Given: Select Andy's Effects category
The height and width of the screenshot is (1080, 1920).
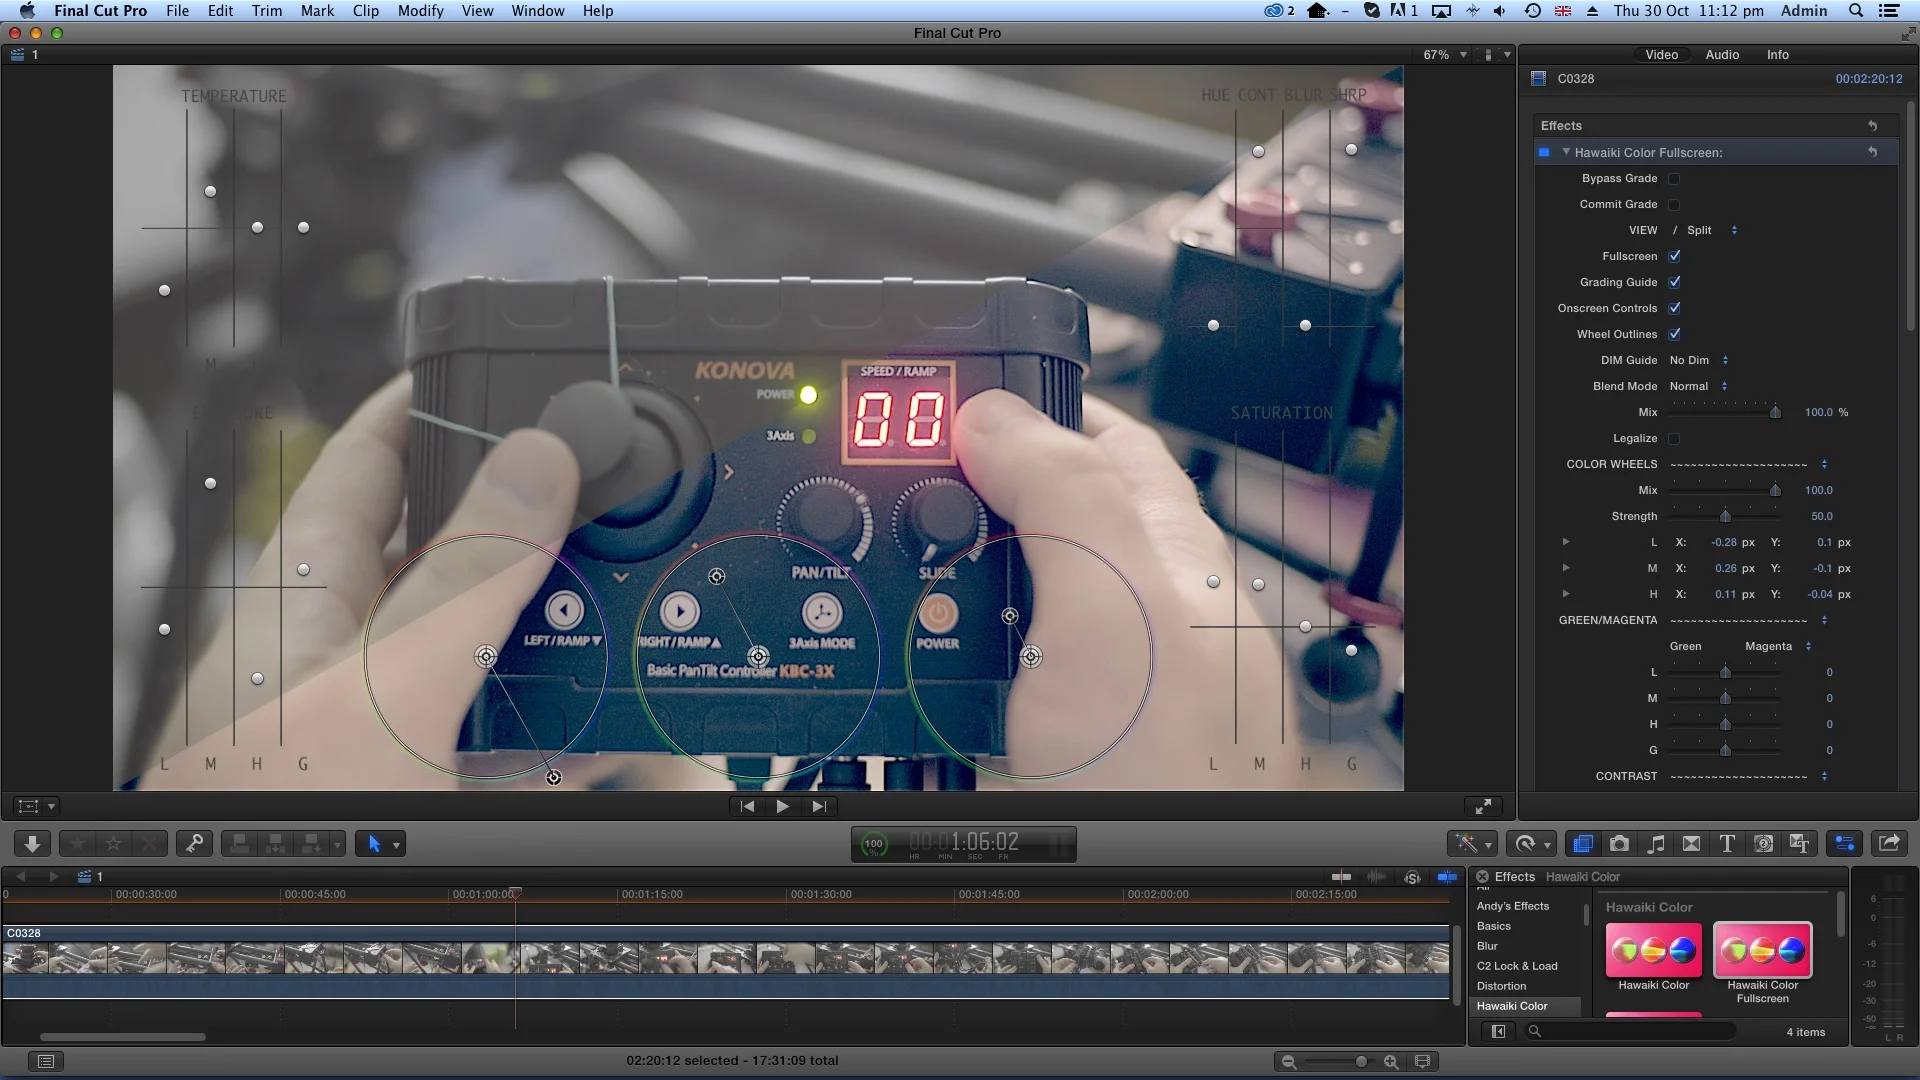Looking at the screenshot, I should [1512, 906].
